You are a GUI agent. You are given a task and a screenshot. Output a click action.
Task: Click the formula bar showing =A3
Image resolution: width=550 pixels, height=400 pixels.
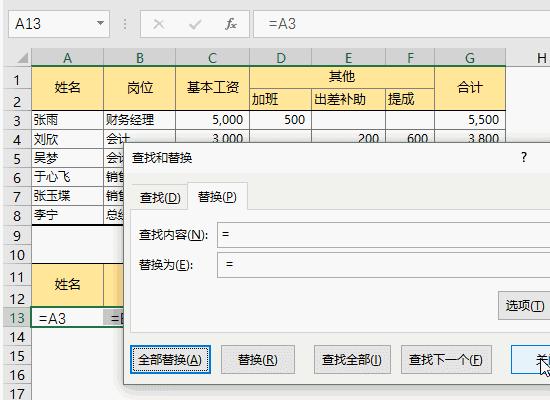(x=402, y=24)
